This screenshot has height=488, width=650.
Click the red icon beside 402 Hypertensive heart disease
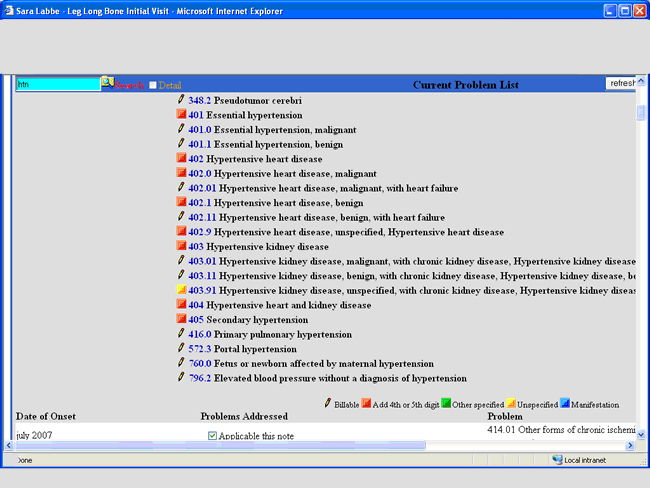pos(181,158)
